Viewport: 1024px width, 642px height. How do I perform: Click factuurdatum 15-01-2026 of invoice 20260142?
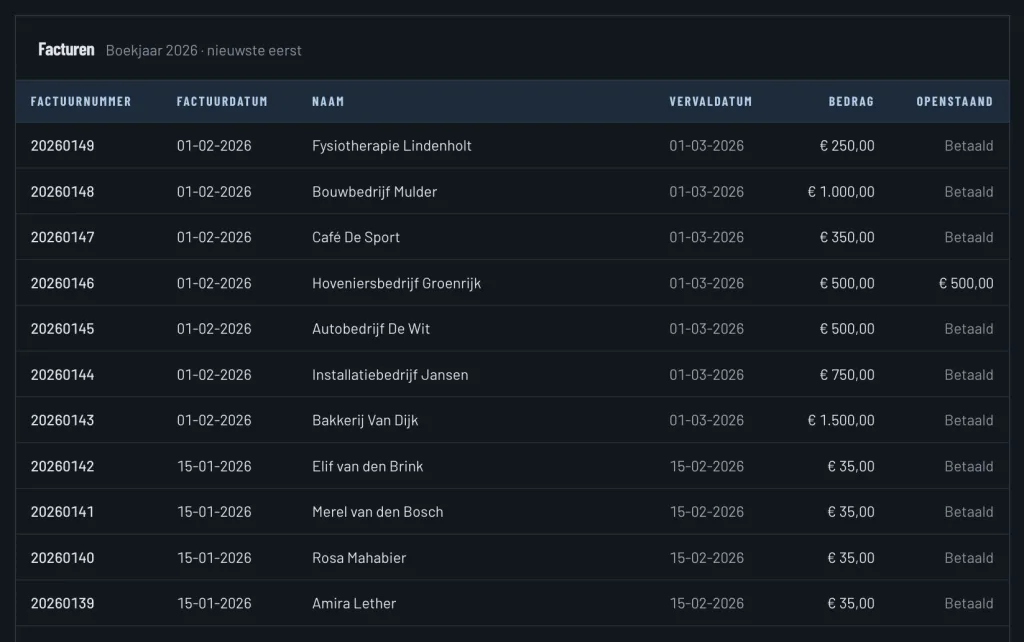[214, 466]
